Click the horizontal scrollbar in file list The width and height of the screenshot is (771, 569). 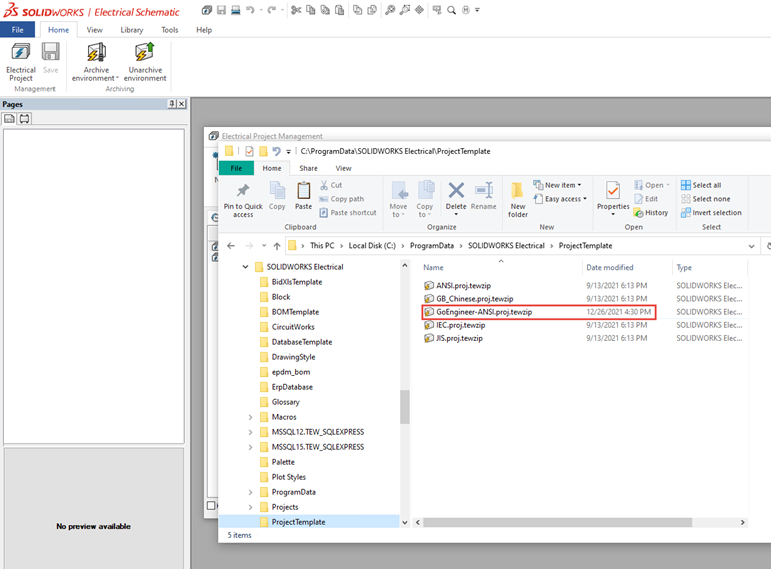pos(558,522)
